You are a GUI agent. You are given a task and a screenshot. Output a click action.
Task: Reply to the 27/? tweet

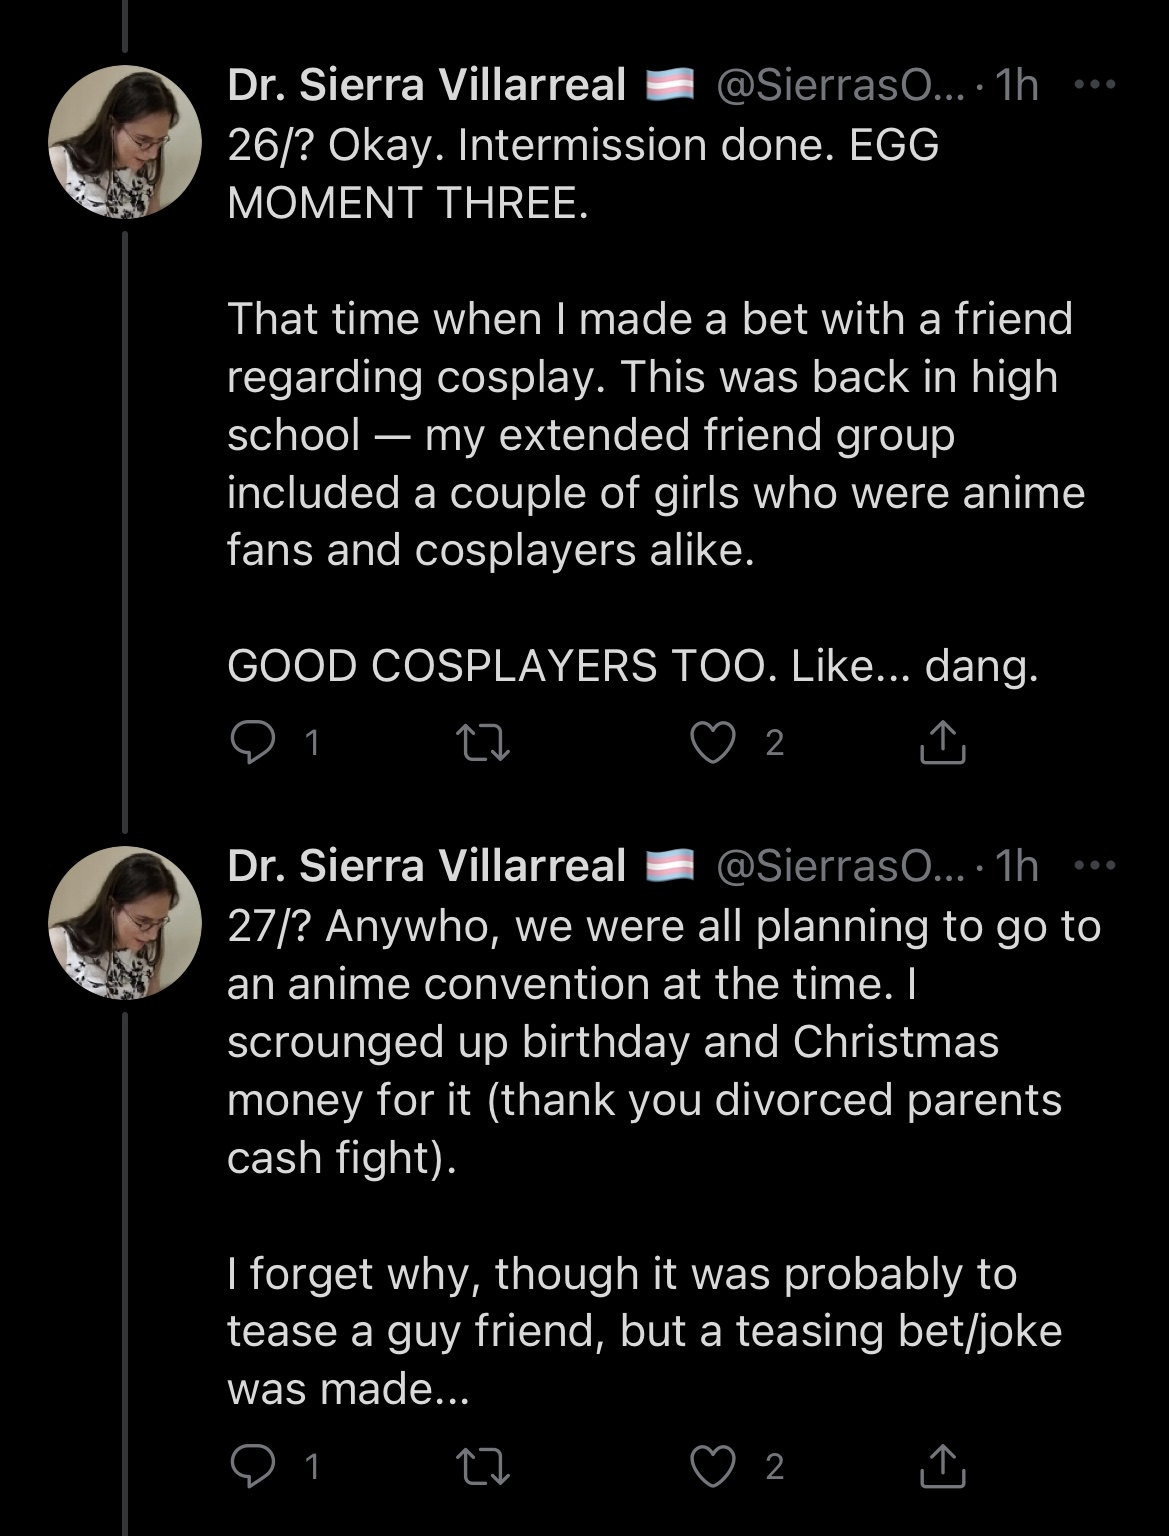coord(253,1466)
